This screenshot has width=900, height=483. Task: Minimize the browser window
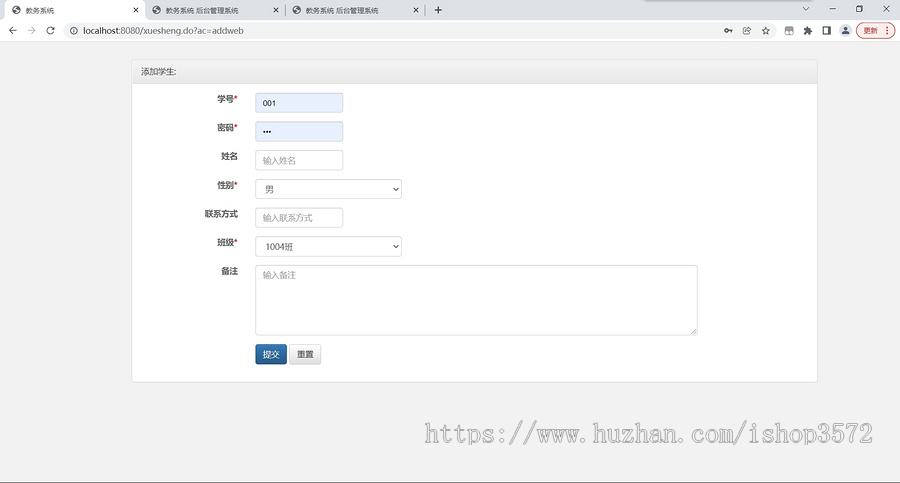(x=832, y=9)
